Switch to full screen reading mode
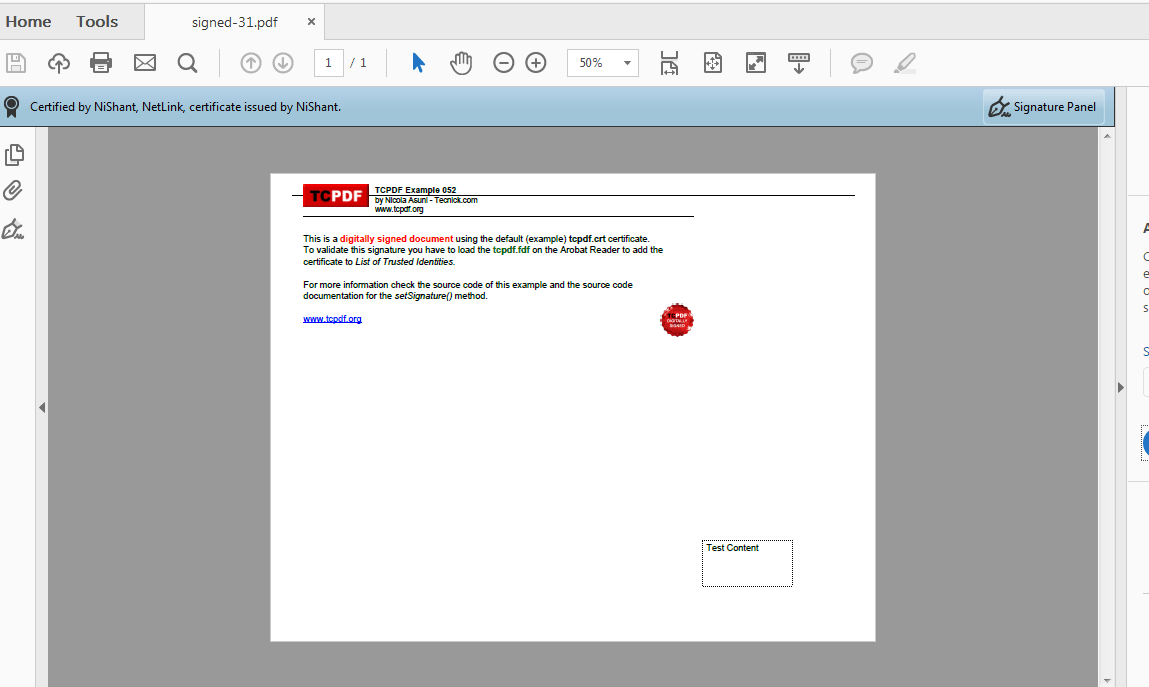The width and height of the screenshot is (1149, 687). pyautogui.click(x=755, y=62)
